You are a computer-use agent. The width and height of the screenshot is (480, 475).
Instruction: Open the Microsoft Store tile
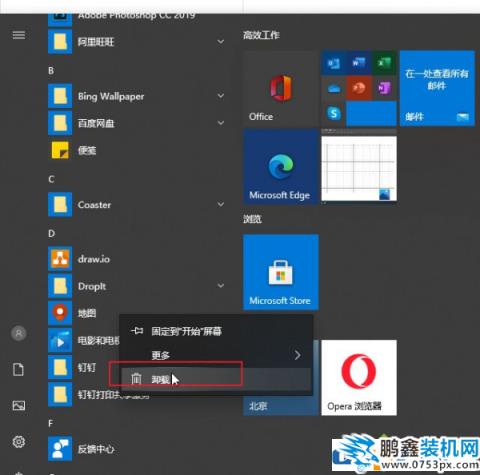point(281,272)
